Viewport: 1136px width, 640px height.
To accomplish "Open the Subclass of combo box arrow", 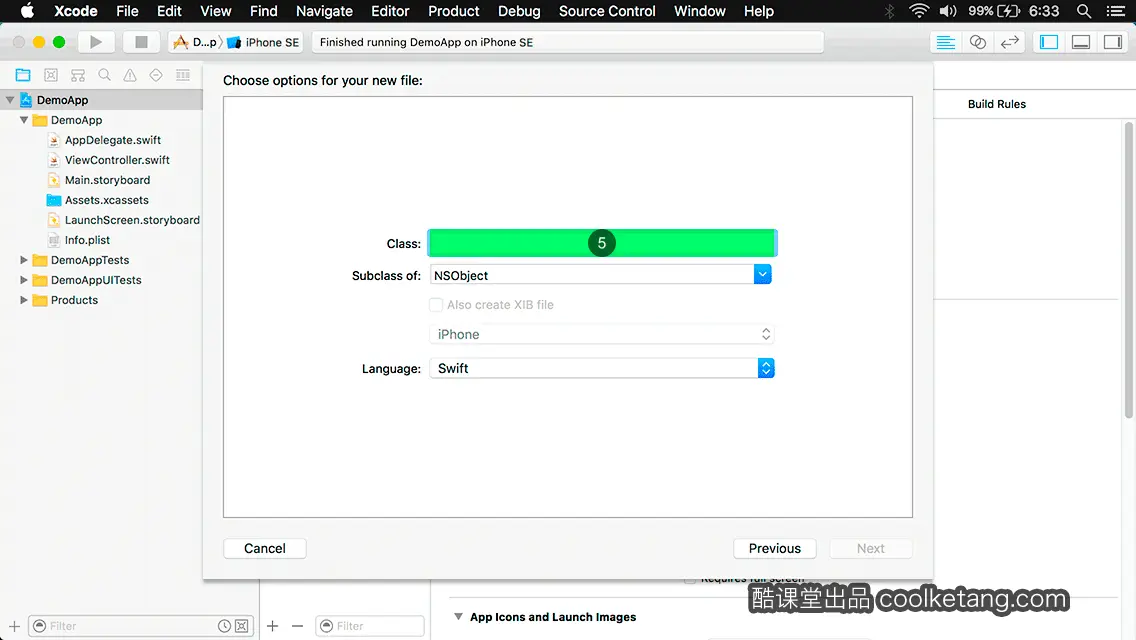I will pyautogui.click(x=762, y=274).
